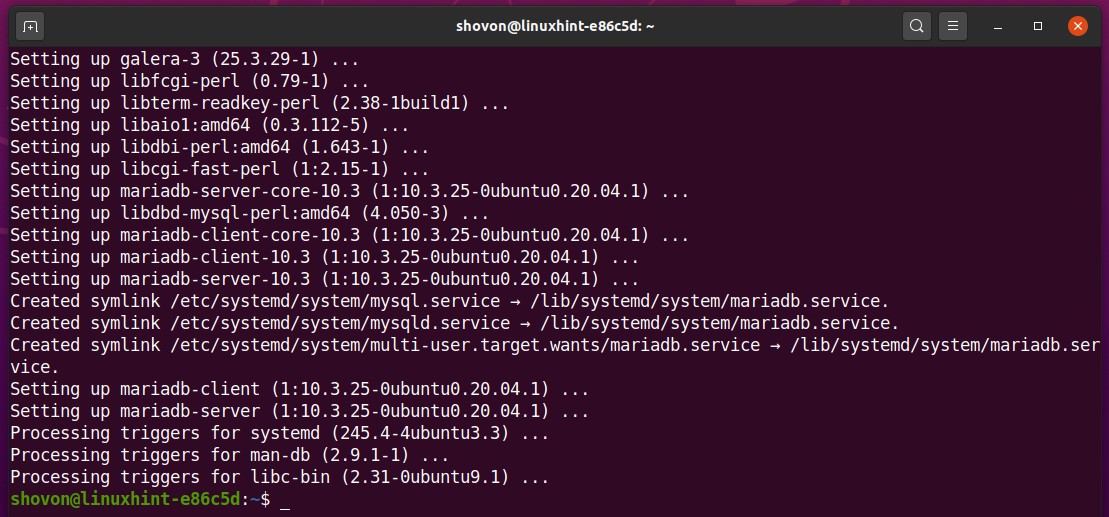Minimize the terminal window
Screen dimensions: 1109x517
(1001, 24)
